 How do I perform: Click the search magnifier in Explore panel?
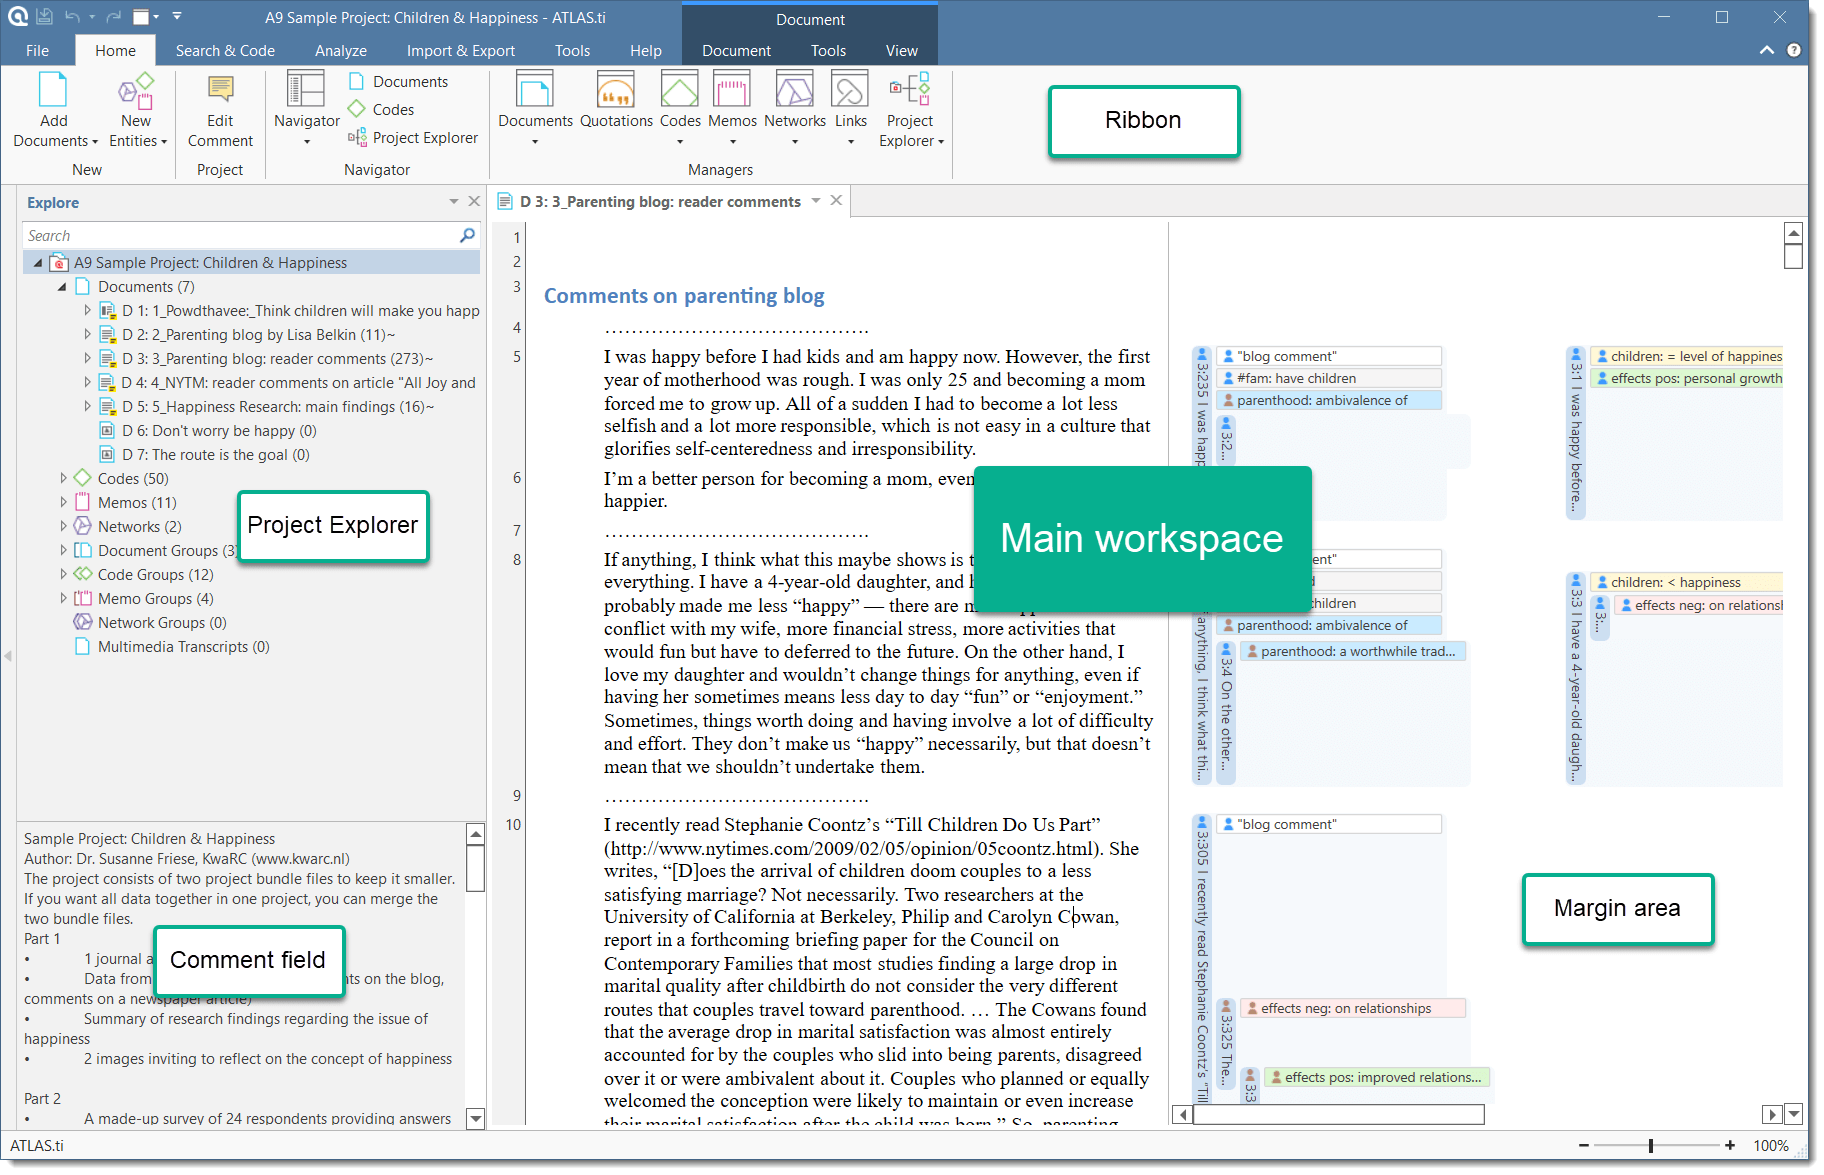467,235
